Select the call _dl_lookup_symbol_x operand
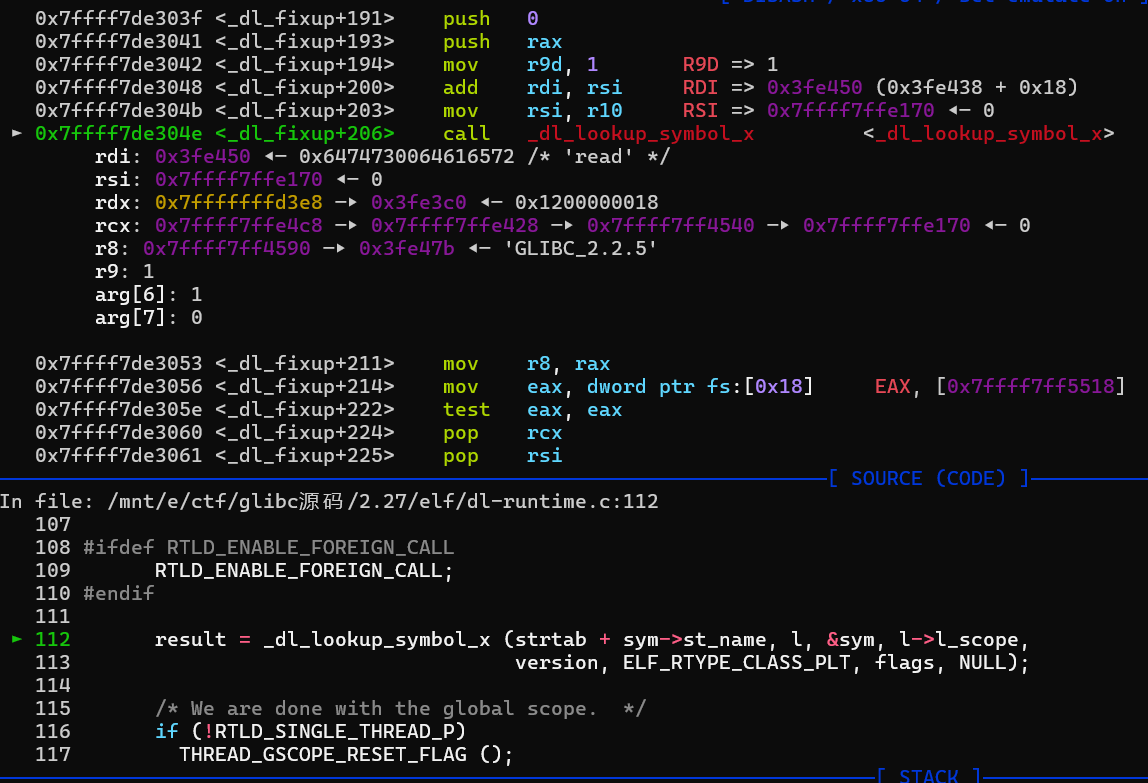This screenshot has height=783, width=1148. point(640,133)
